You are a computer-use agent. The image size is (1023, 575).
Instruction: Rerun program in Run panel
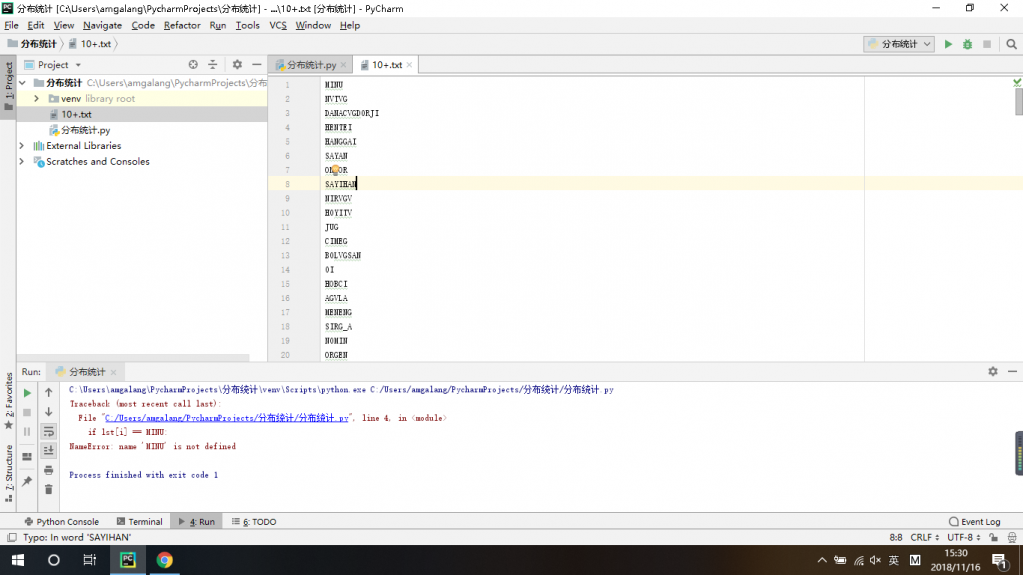coord(27,393)
